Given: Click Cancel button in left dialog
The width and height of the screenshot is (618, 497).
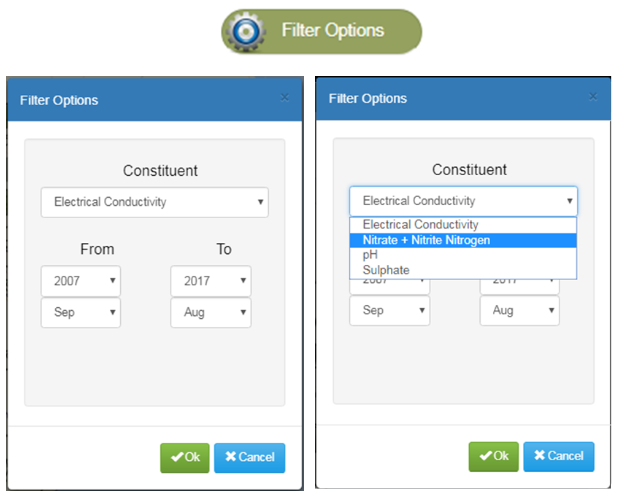Looking at the screenshot, I should click(249, 458).
